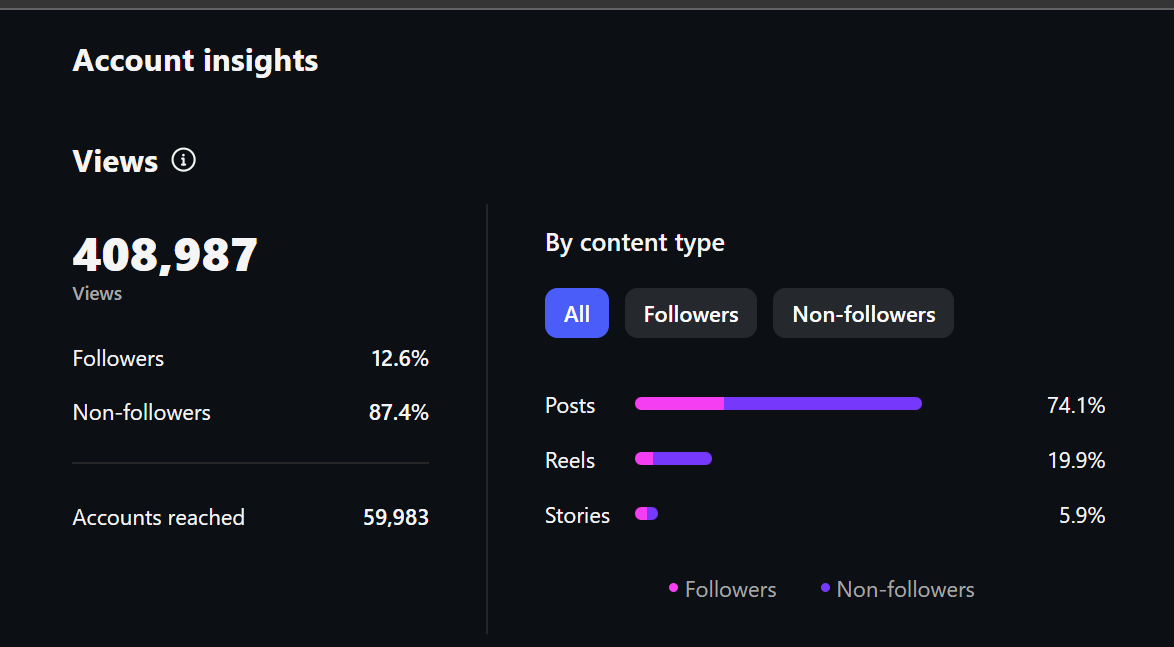The width and height of the screenshot is (1174, 647).
Task: Click the 19.9% Reels percentage
Action: click(x=1076, y=461)
